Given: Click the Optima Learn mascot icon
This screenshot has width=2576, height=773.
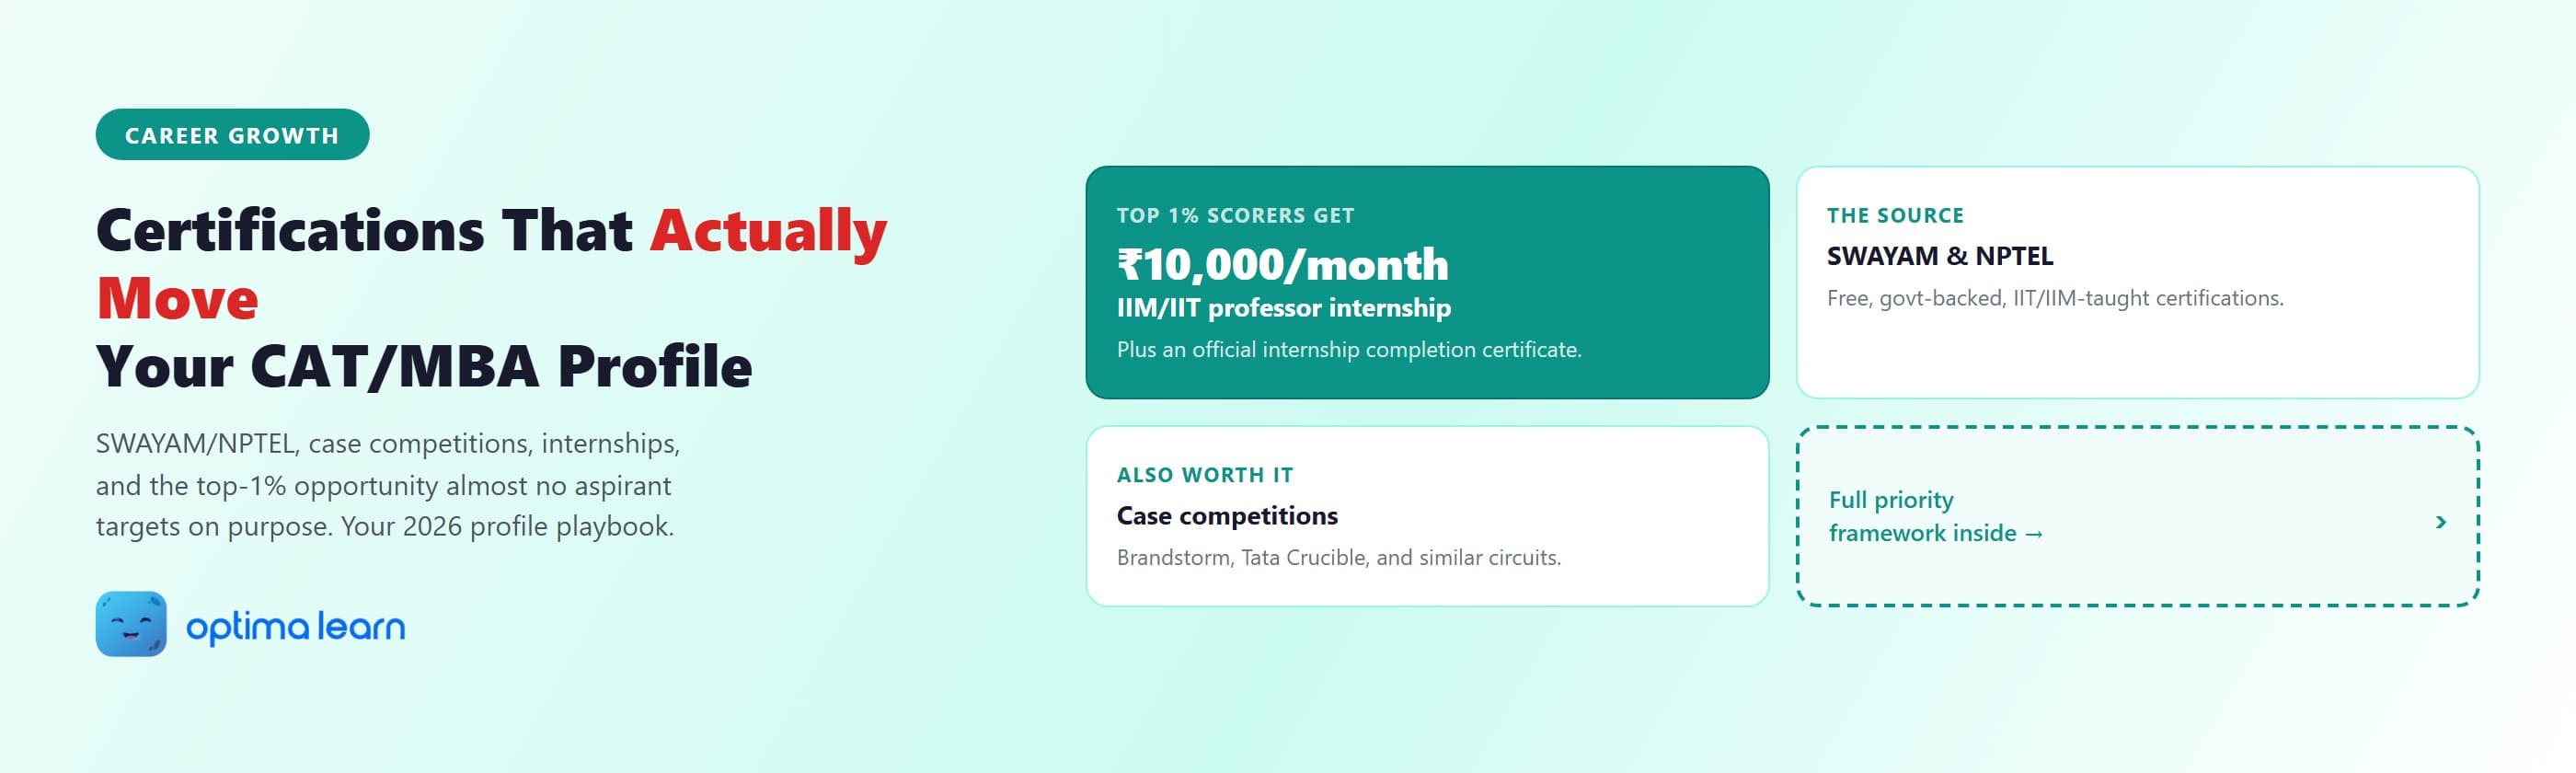Looking at the screenshot, I should click(x=131, y=624).
